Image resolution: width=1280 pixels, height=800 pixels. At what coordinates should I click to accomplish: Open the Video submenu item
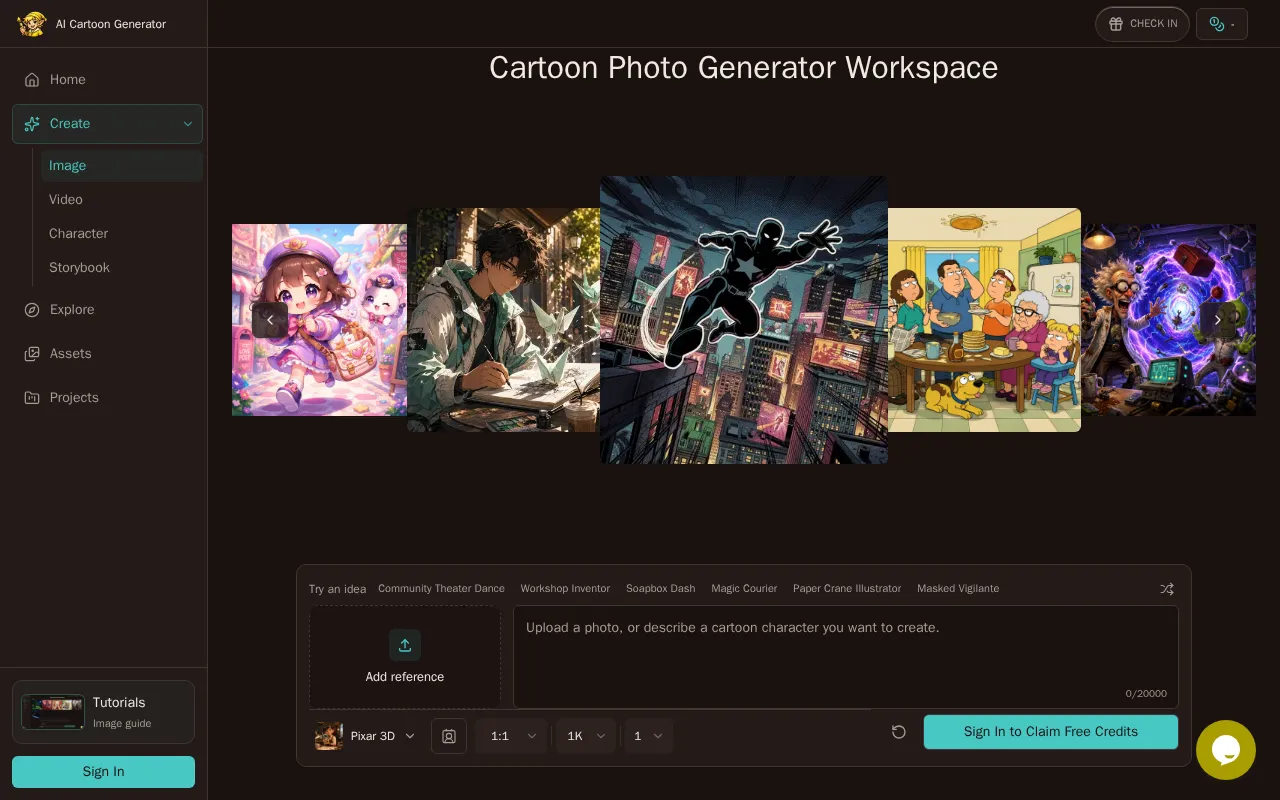coord(122,200)
